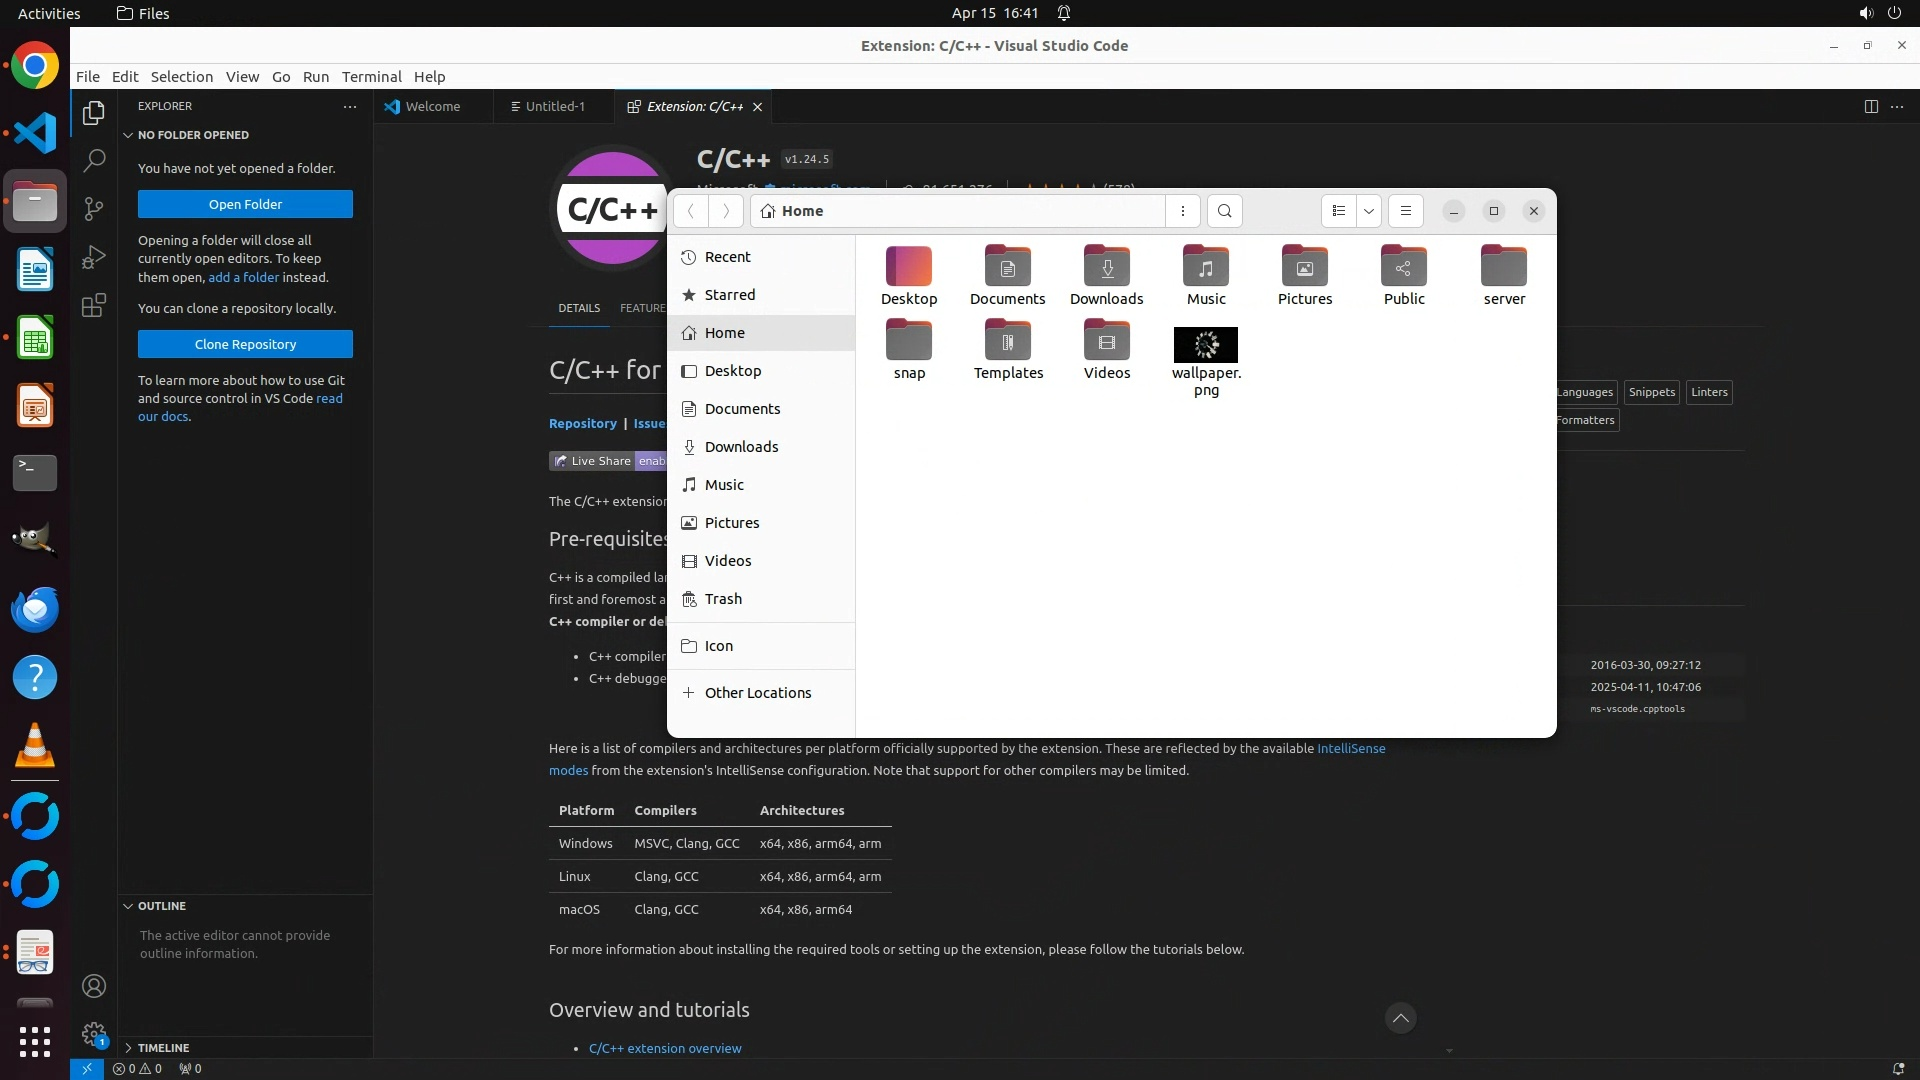Toggle list view in Files window

pos(1339,211)
